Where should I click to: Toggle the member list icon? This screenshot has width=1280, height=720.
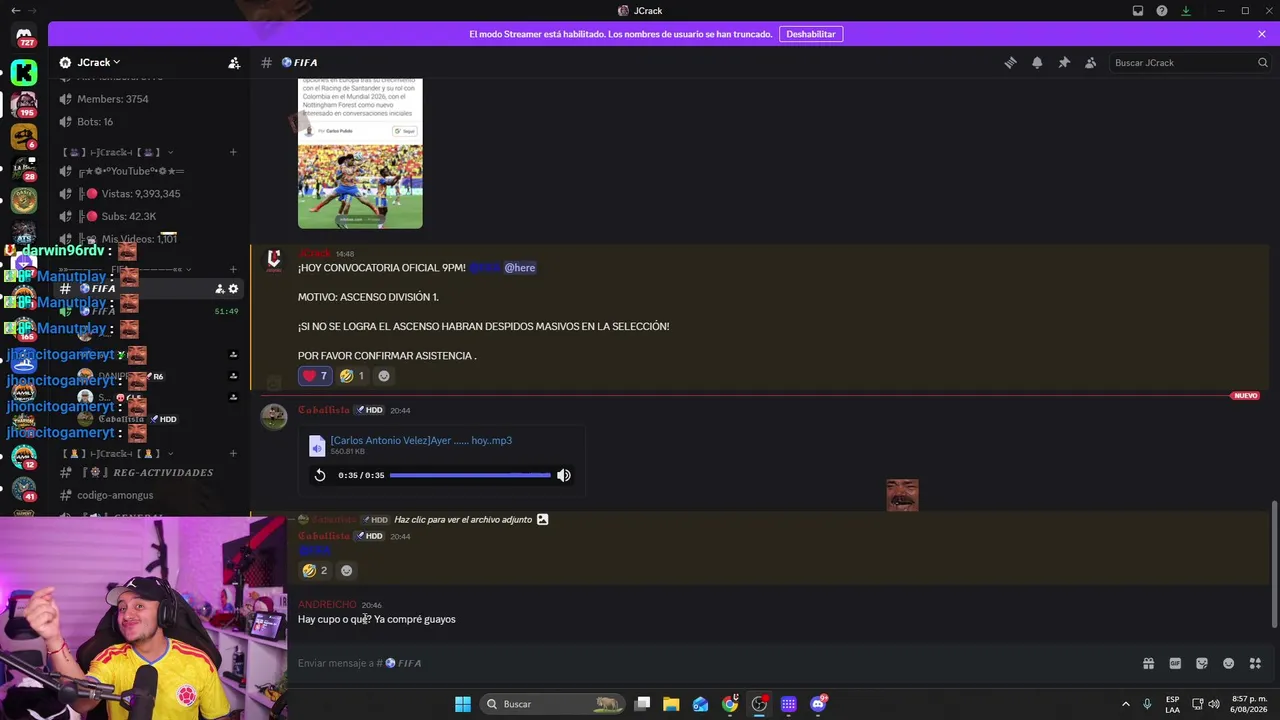pos(1091,63)
